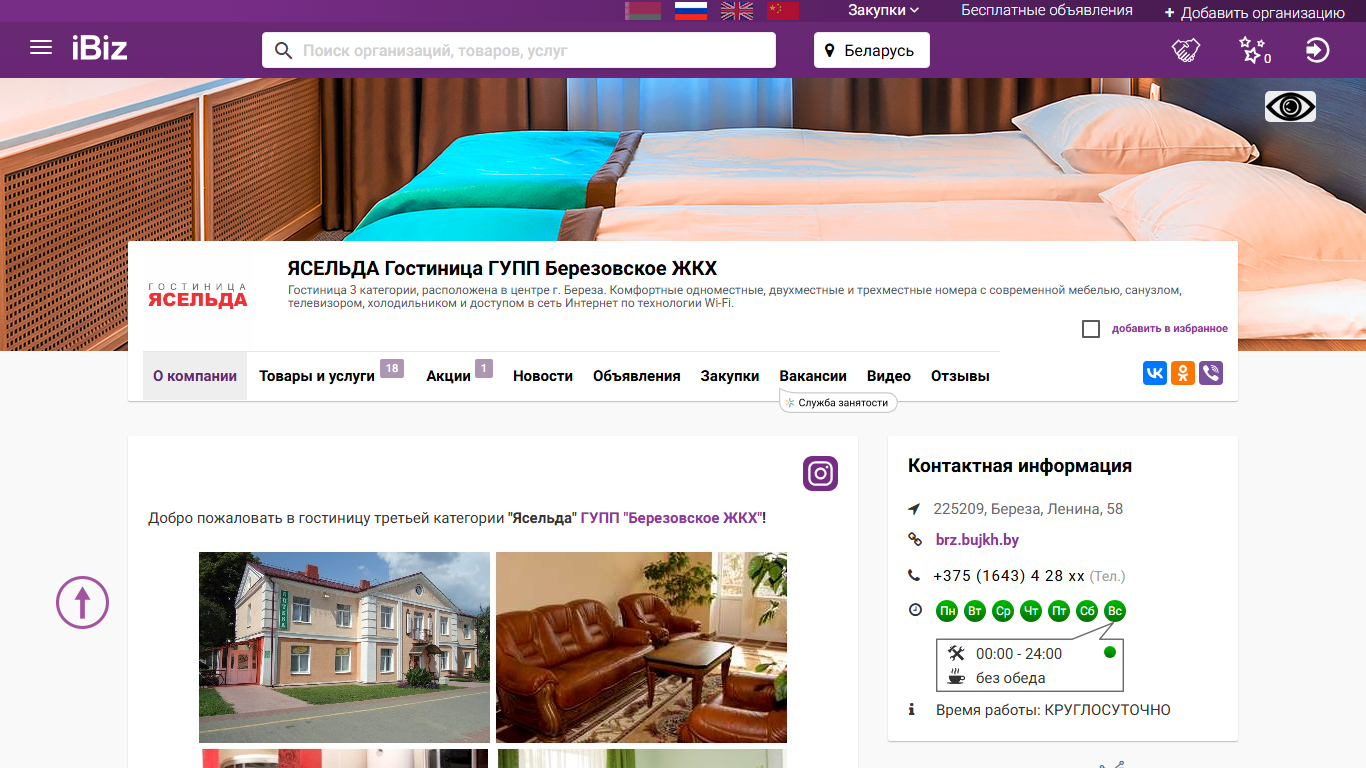
Task: Switch to the 'Новости' tab
Action: [x=543, y=376]
